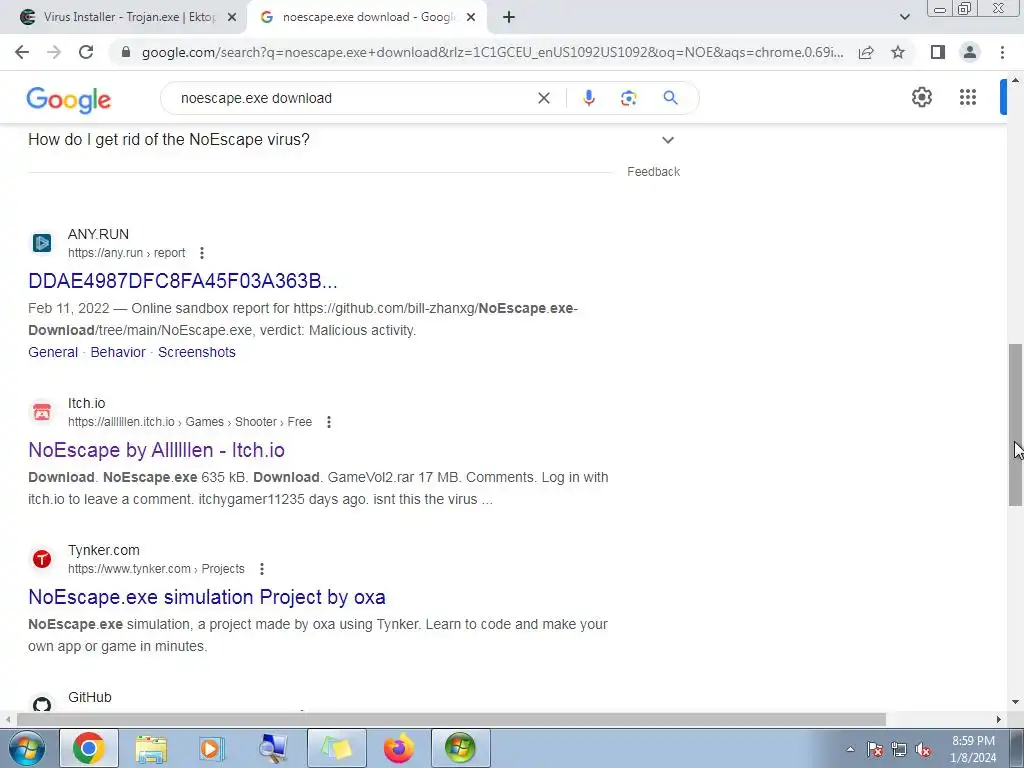Click the page vertical scrollbar thumb
This screenshot has height=768, width=1024.
(1015, 424)
